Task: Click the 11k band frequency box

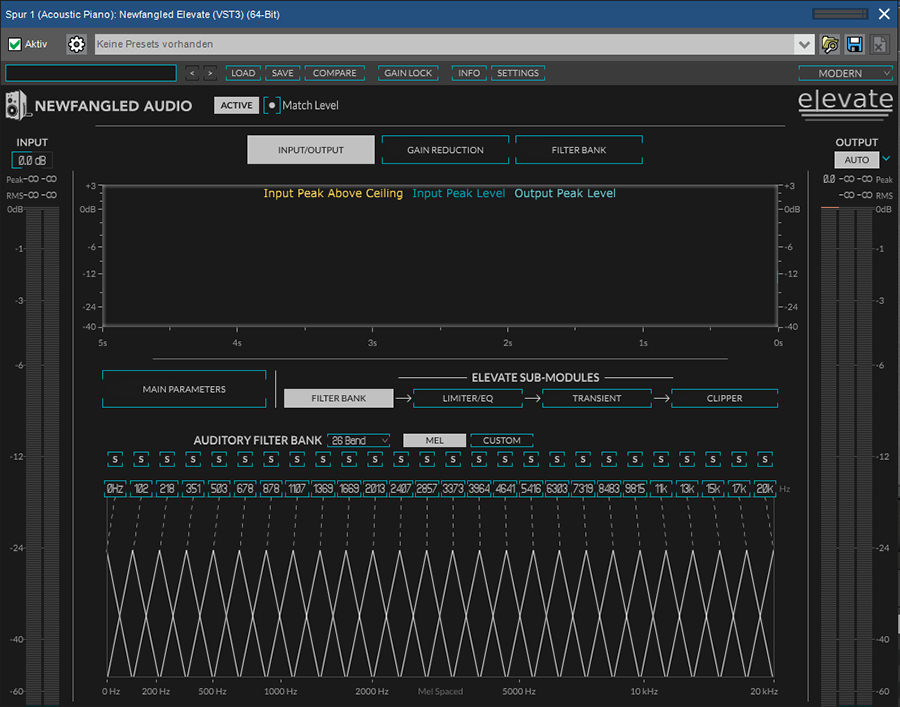Action: click(661, 488)
